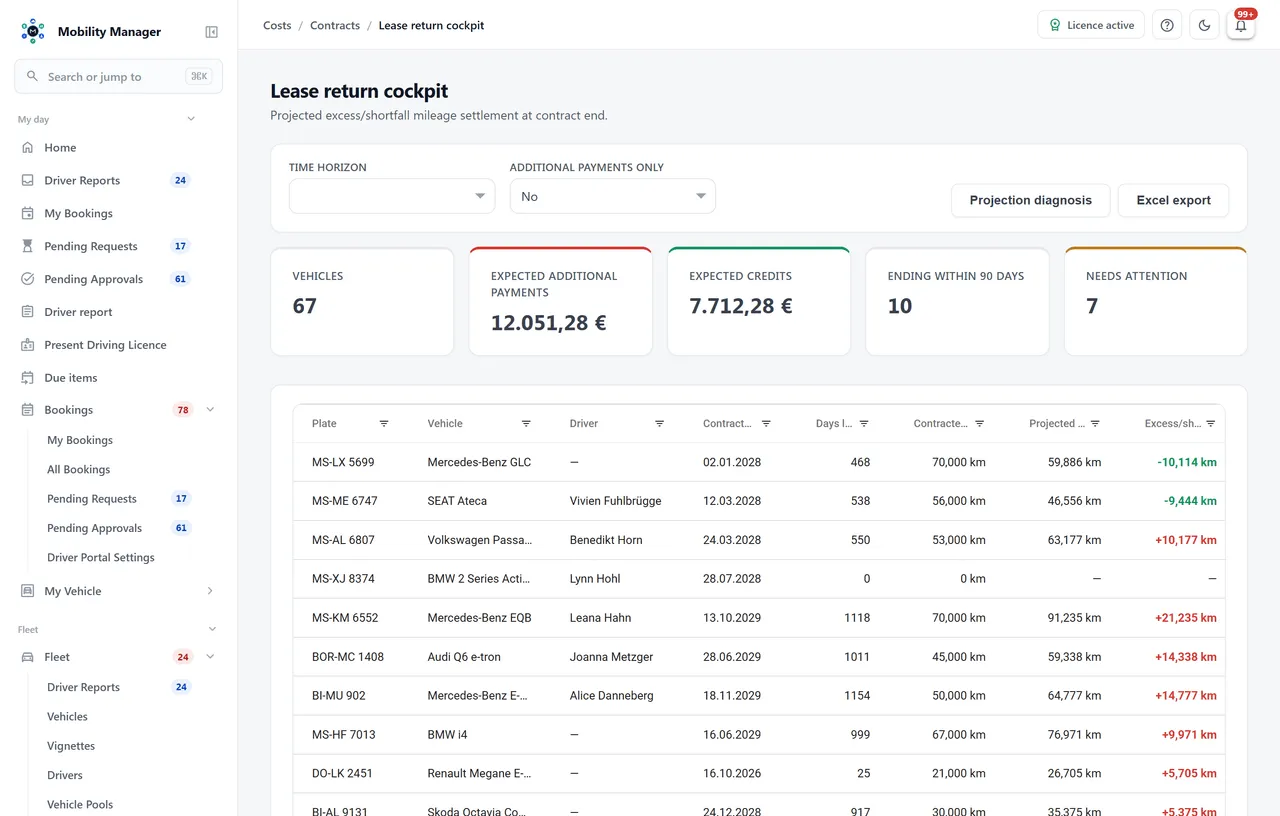
Task: Click the Due items calendar icon
Action: tap(27, 378)
